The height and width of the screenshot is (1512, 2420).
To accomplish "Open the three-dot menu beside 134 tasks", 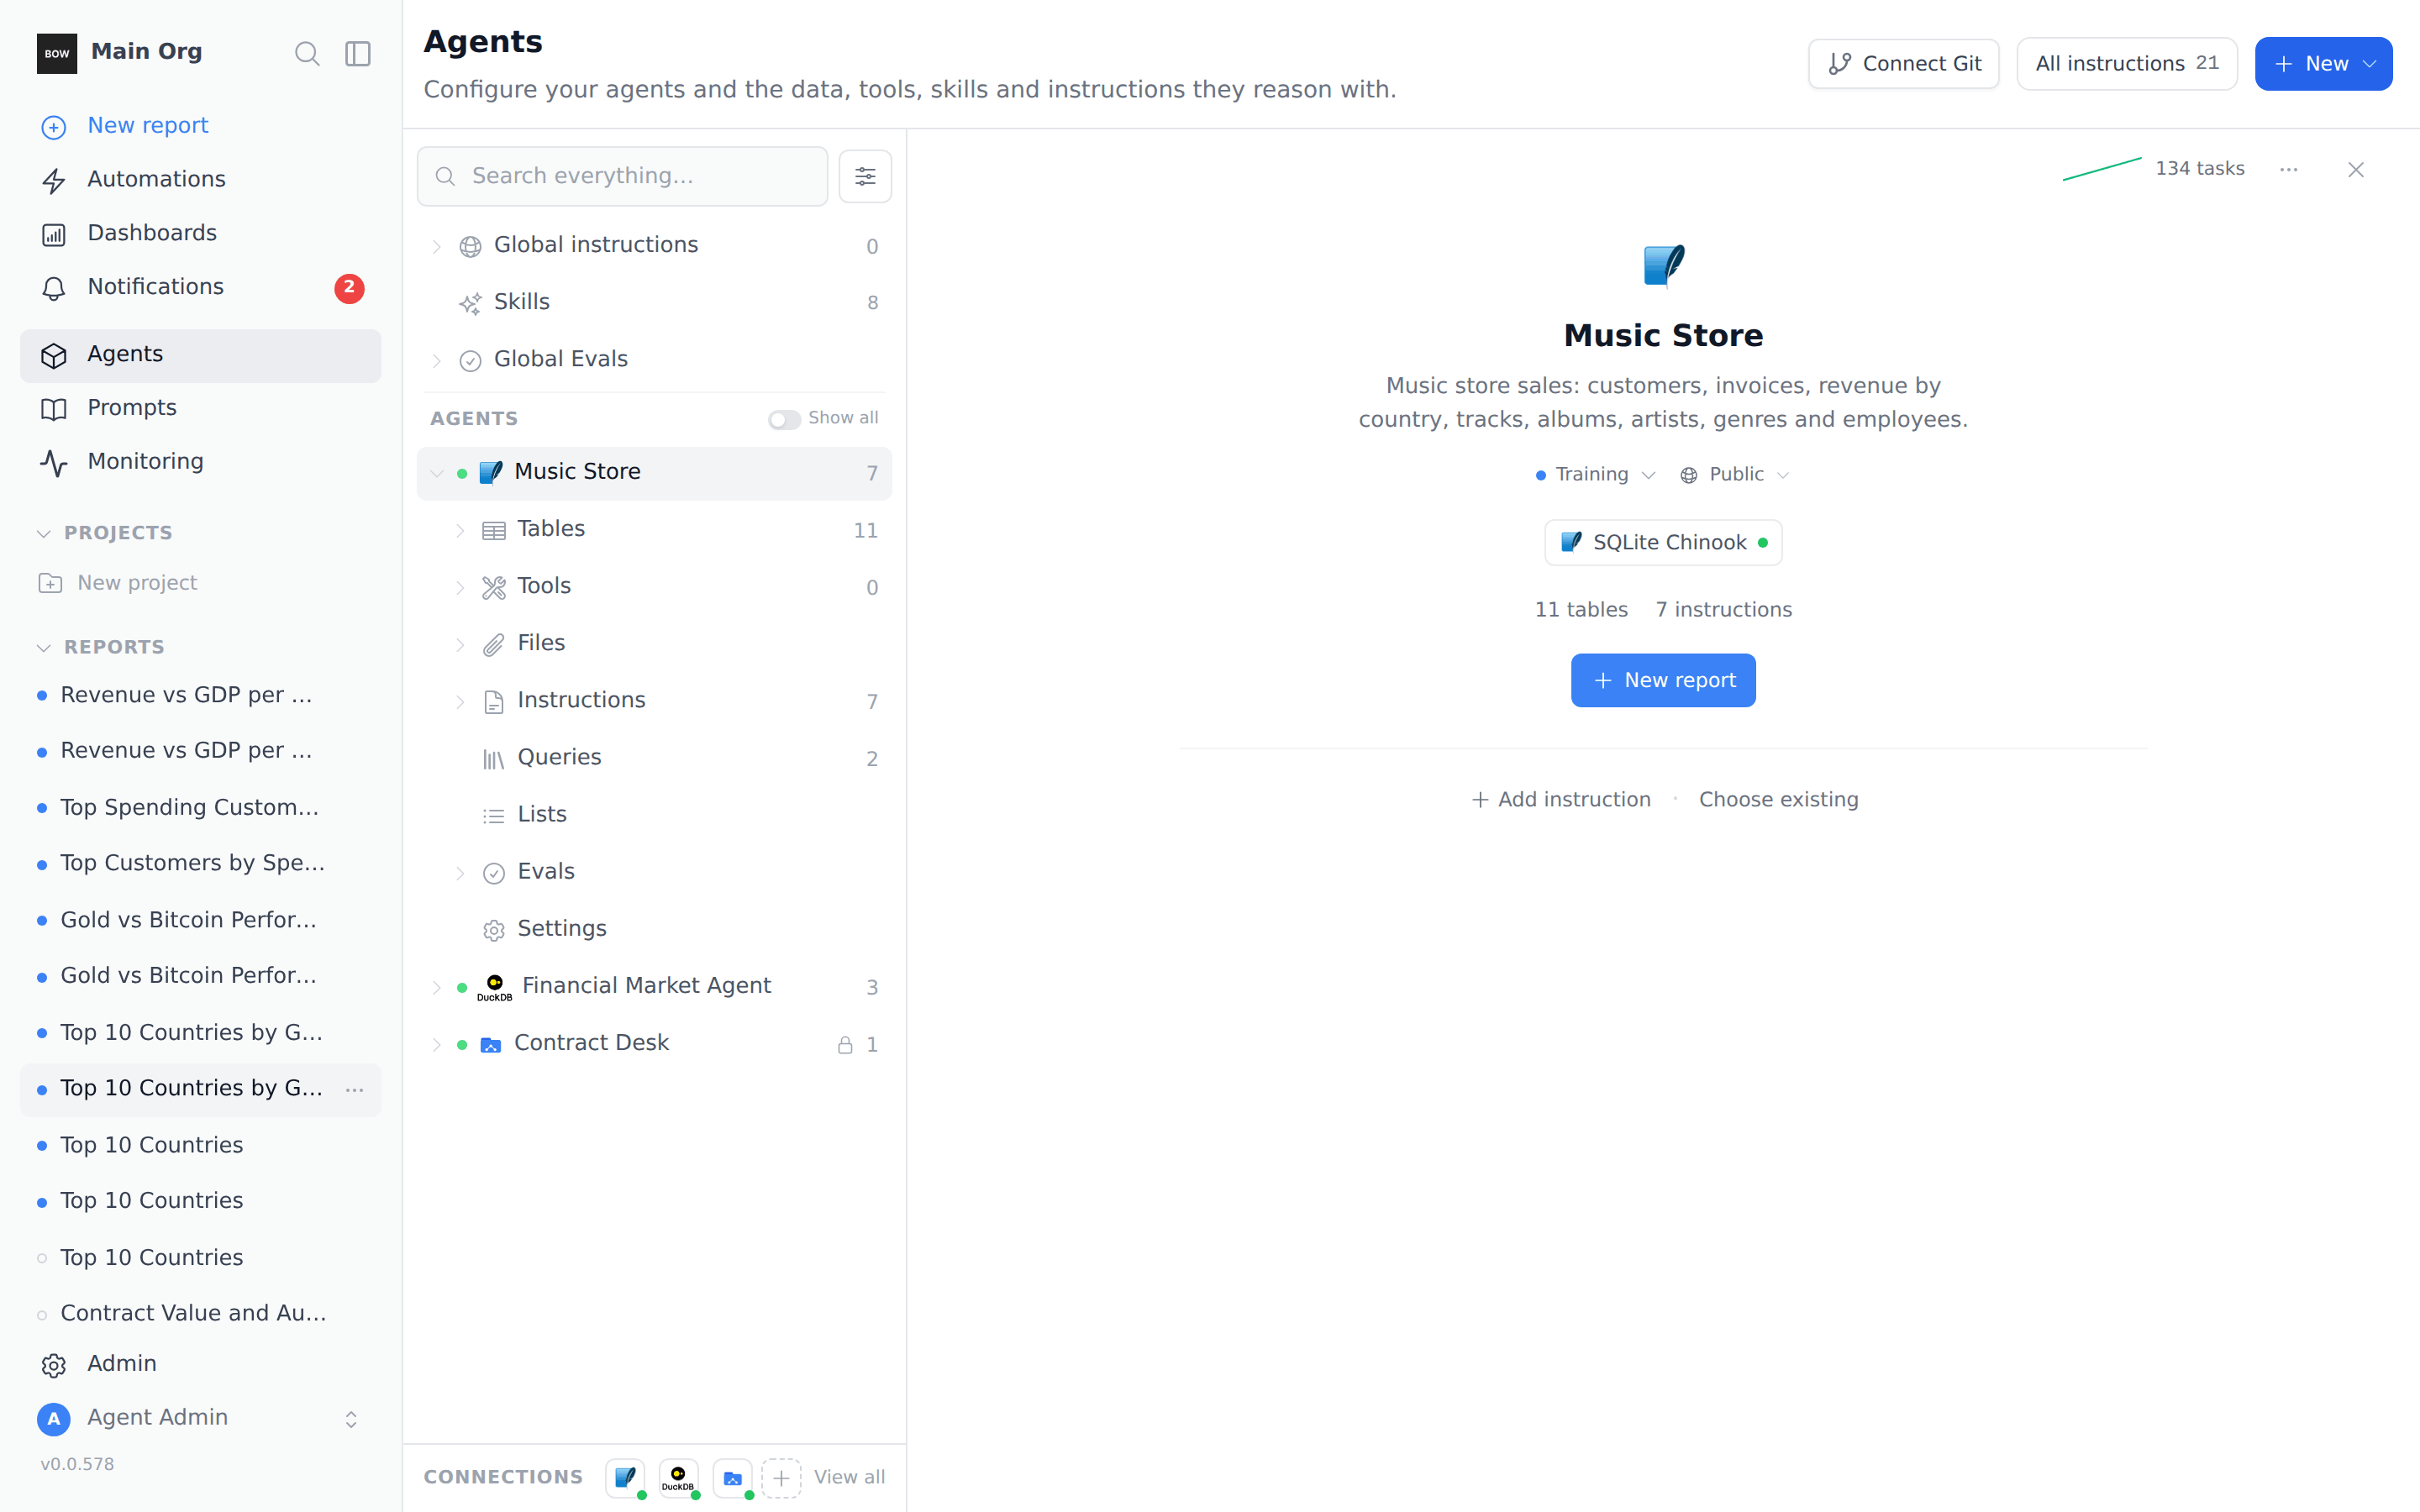I will (x=2289, y=169).
